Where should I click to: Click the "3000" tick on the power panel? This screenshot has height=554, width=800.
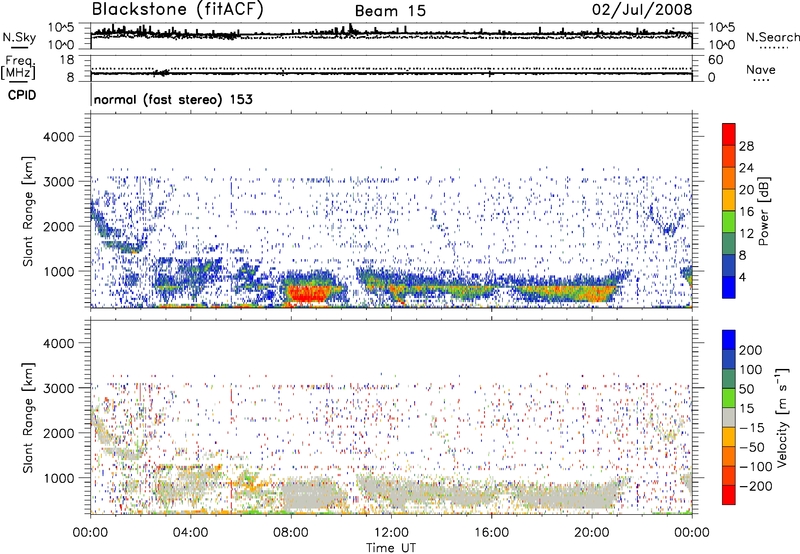[58, 182]
